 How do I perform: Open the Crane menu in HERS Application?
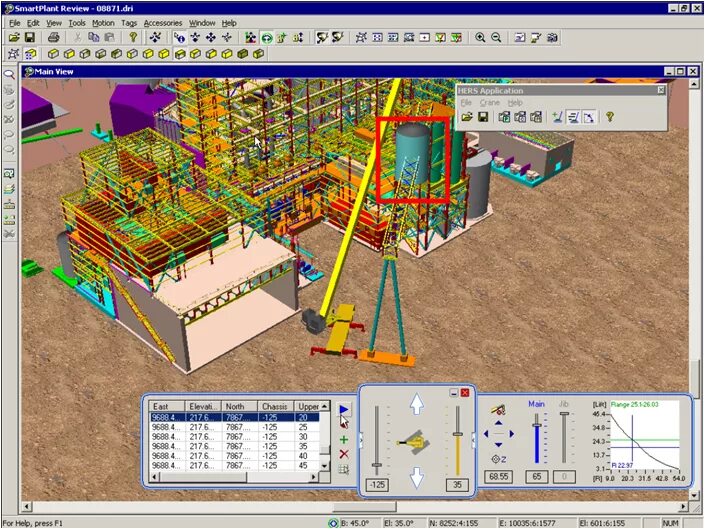click(490, 103)
